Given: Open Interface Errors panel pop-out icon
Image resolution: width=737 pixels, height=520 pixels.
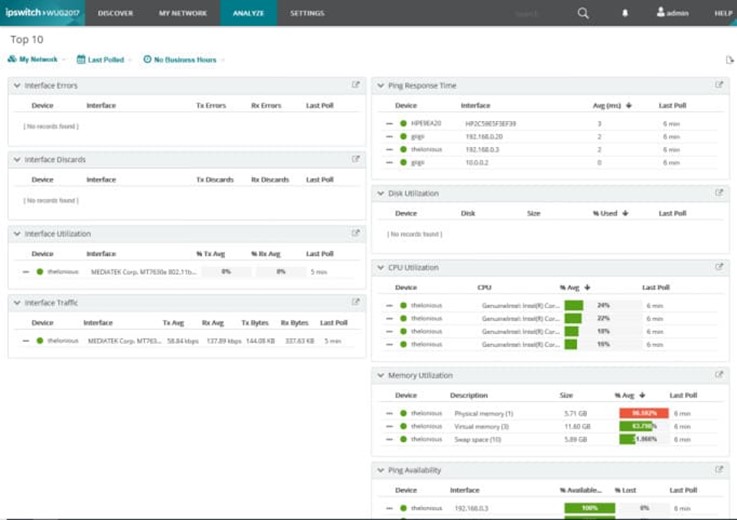Looking at the screenshot, I should click(x=356, y=85).
